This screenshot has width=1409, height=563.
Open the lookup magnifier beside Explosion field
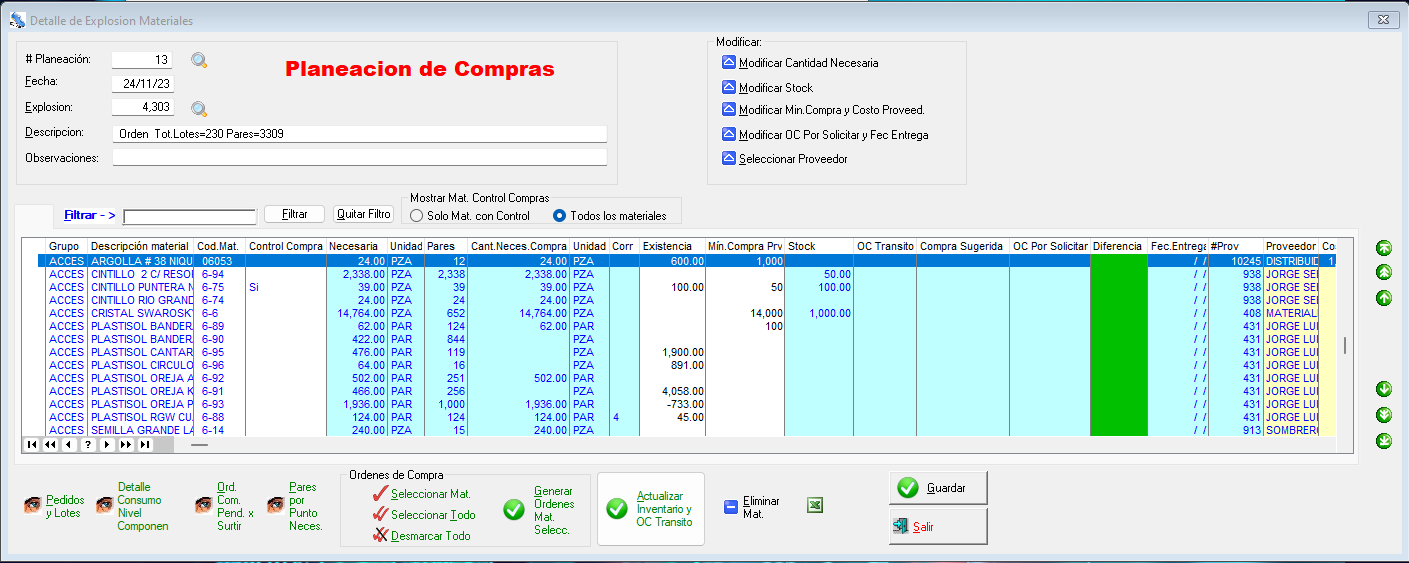click(x=199, y=109)
